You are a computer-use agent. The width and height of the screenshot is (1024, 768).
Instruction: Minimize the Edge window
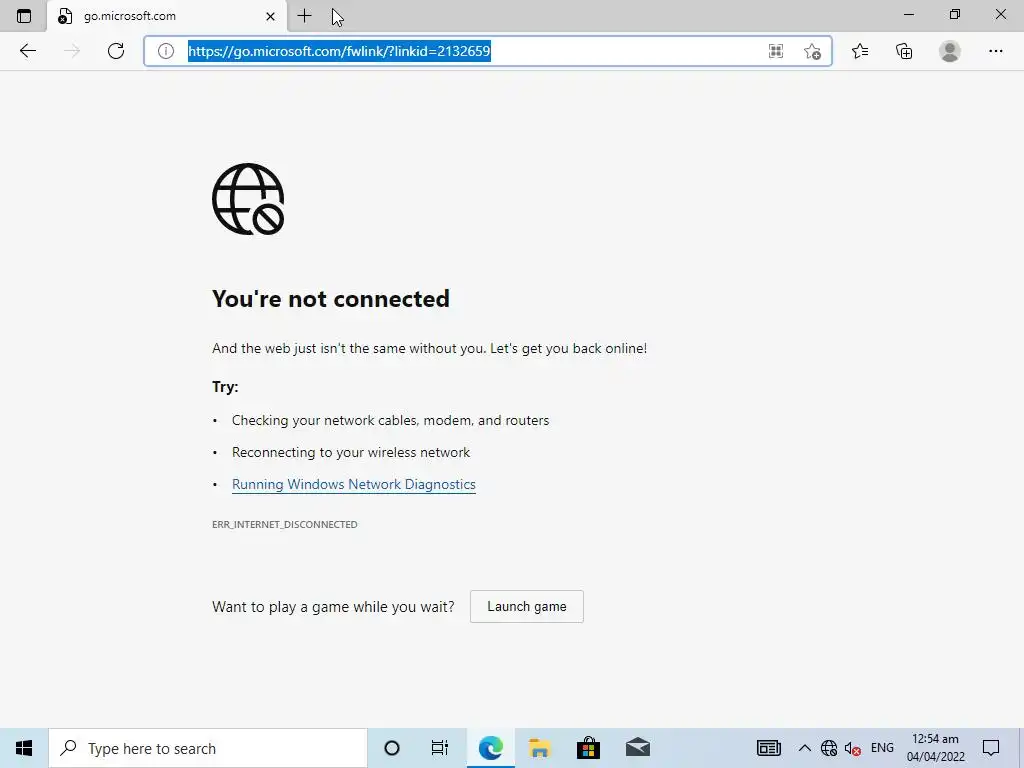909,14
